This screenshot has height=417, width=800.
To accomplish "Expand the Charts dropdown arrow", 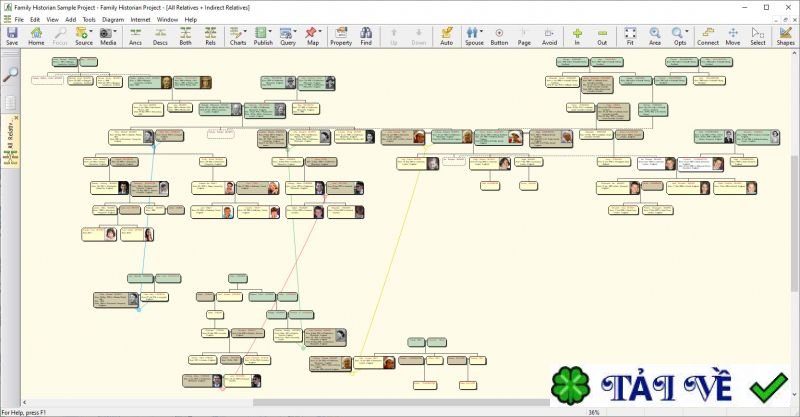I will tap(245, 32).
